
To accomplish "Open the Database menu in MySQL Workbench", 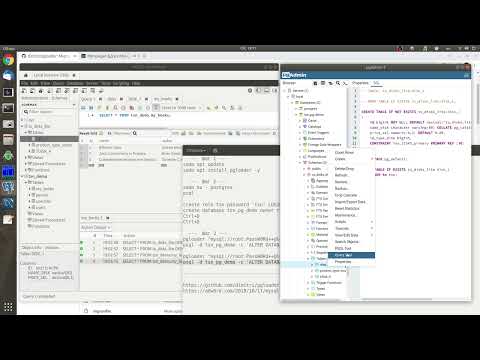I will tap(75, 83).
